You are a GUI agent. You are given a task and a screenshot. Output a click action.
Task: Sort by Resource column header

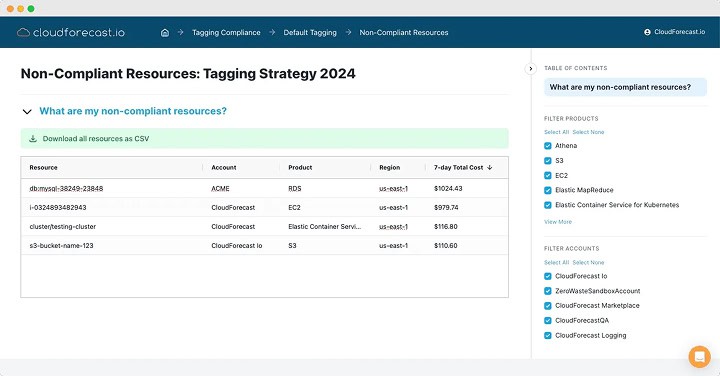point(43,168)
